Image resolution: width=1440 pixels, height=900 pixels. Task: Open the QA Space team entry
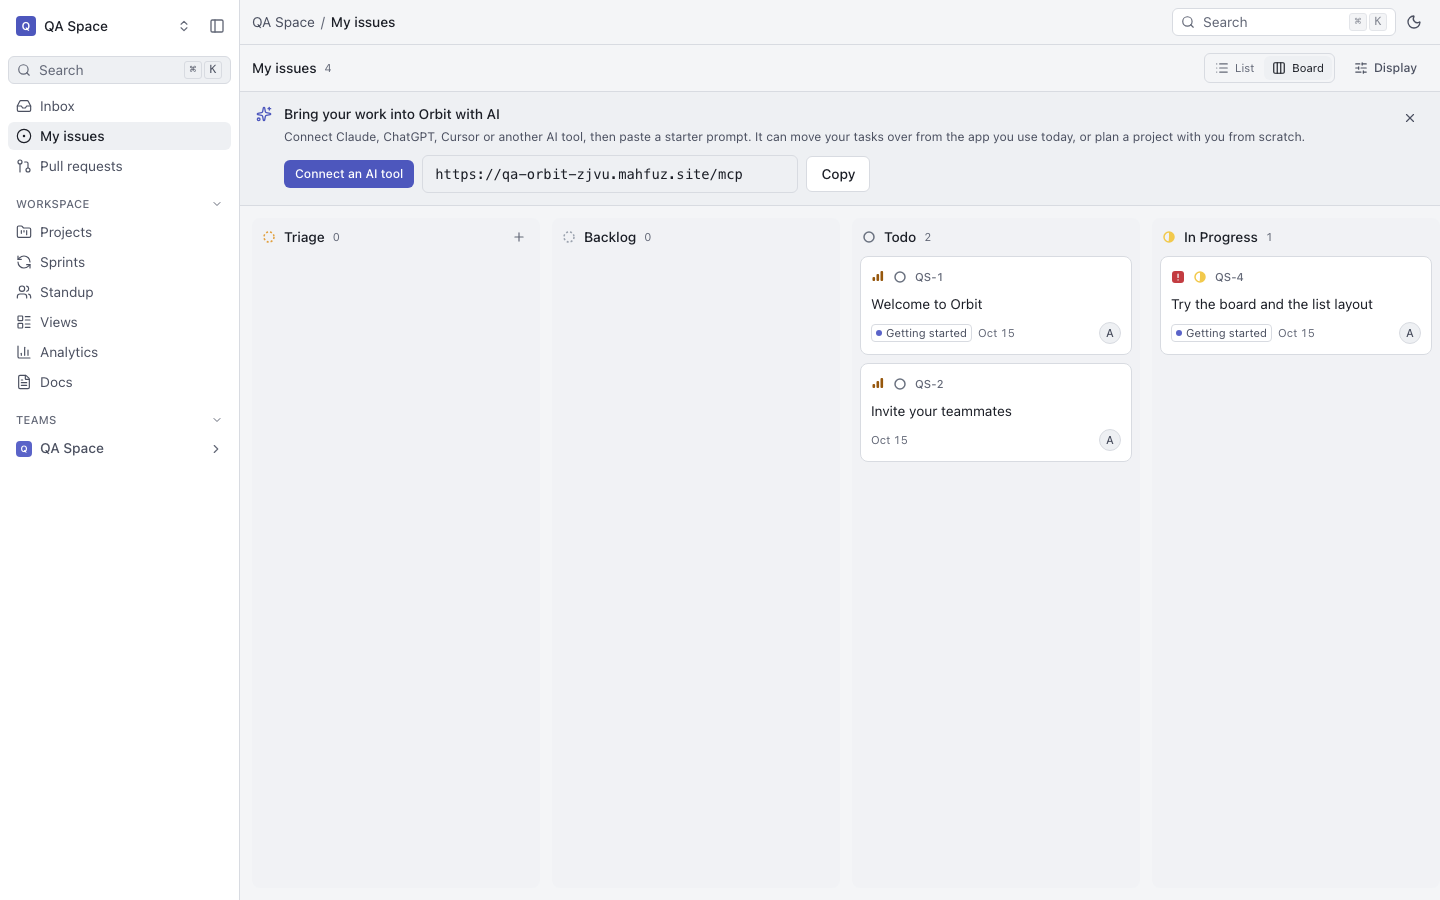[x=119, y=449]
